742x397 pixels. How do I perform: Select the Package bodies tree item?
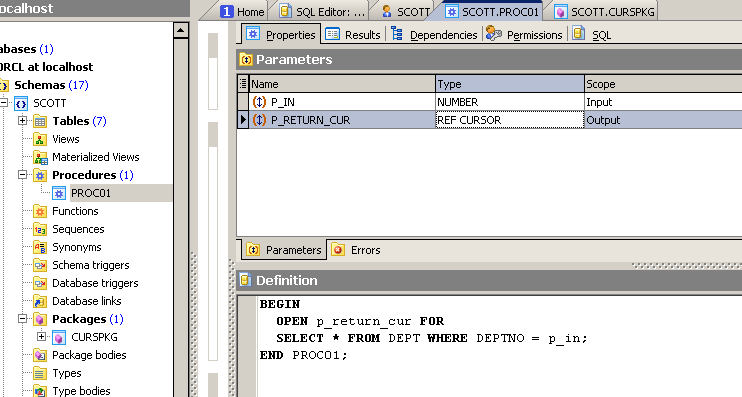(x=89, y=355)
